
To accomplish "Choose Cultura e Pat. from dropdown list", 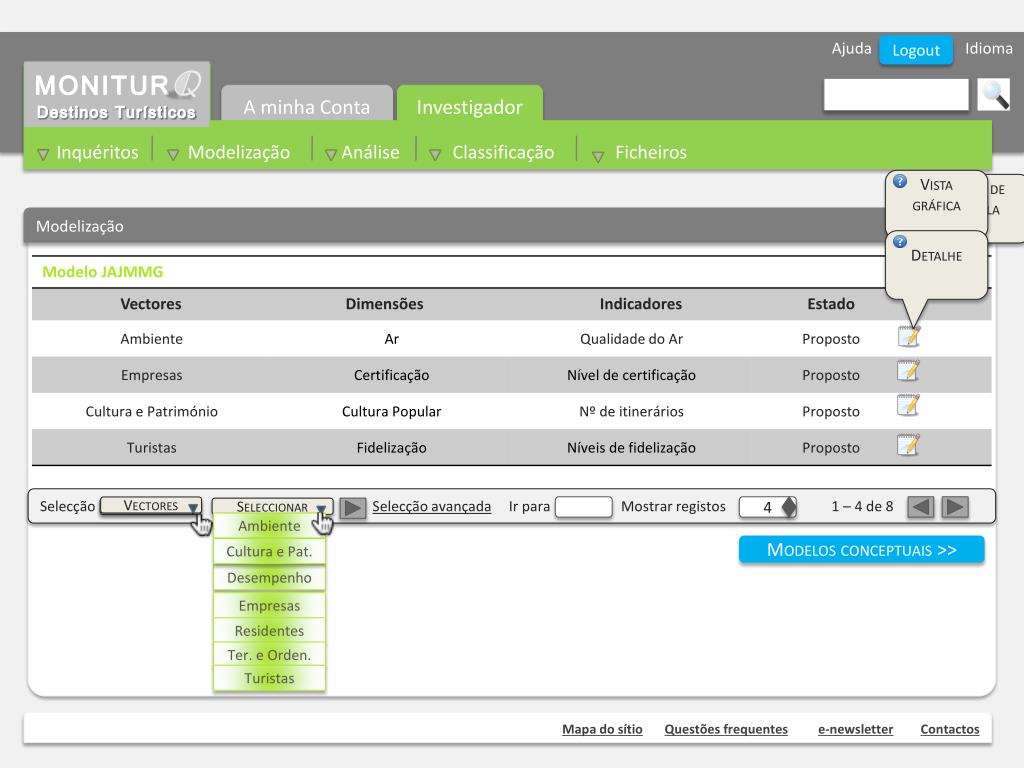I will 269,552.
